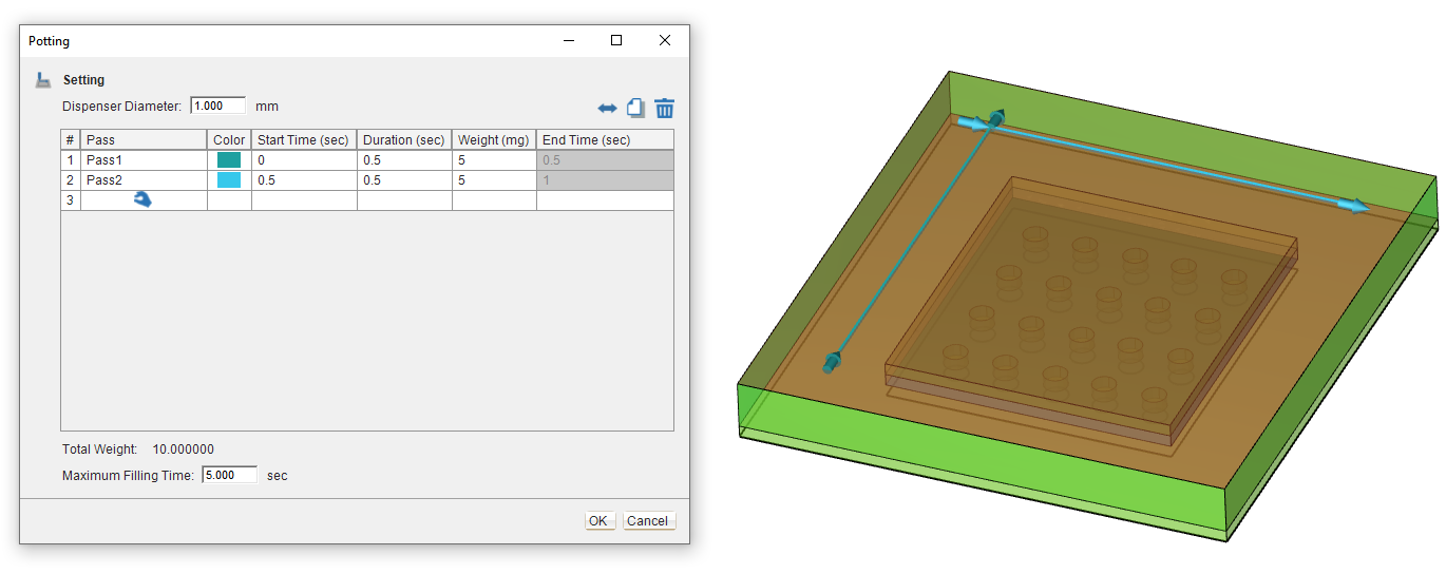Click the swap direction double-arrow icon
The image size is (1446, 574).
tap(607, 108)
